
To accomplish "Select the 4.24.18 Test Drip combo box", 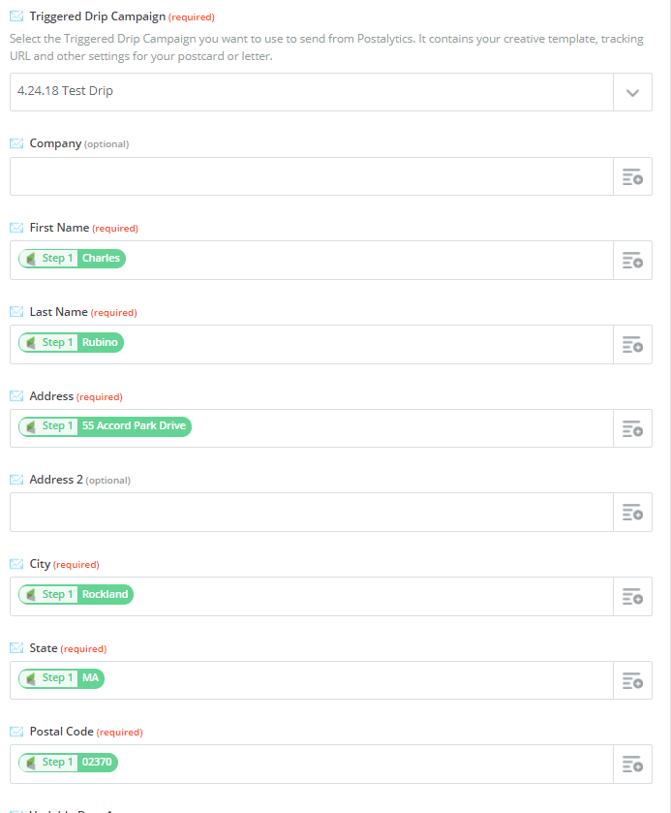I will coord(331,92).
